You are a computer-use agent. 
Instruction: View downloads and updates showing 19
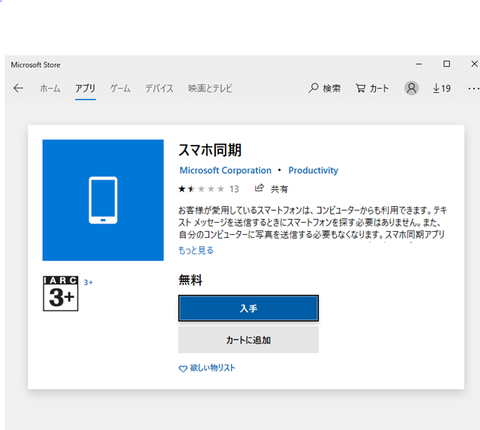pos(442,88)
